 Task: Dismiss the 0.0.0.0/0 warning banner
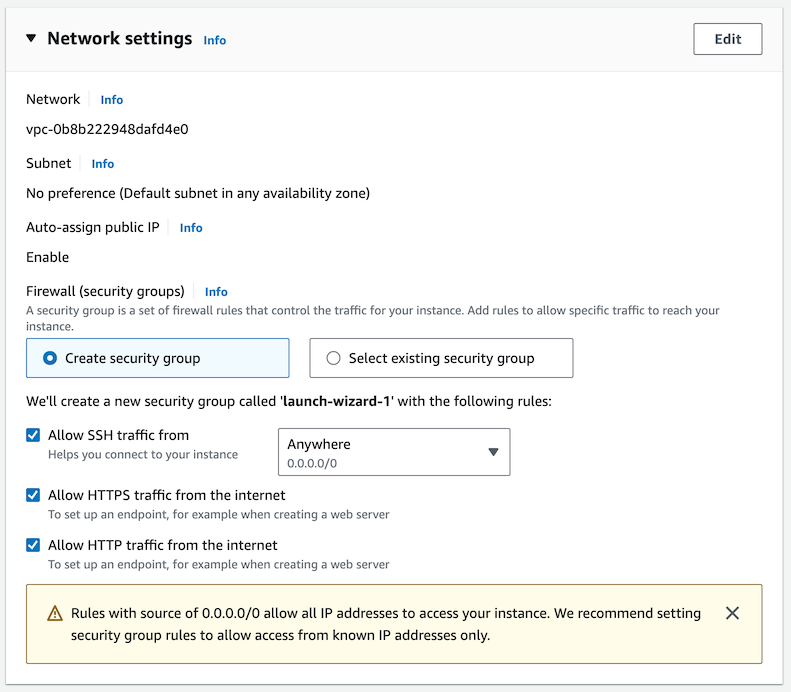click(x=732, y=613)
